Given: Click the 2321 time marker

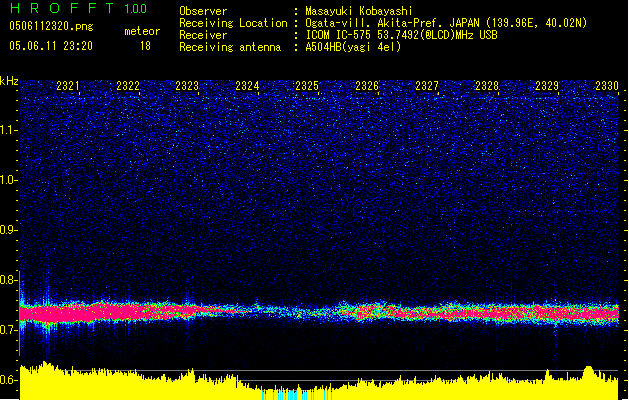Looking at the screenshot, I should click(x=68, y=86).
